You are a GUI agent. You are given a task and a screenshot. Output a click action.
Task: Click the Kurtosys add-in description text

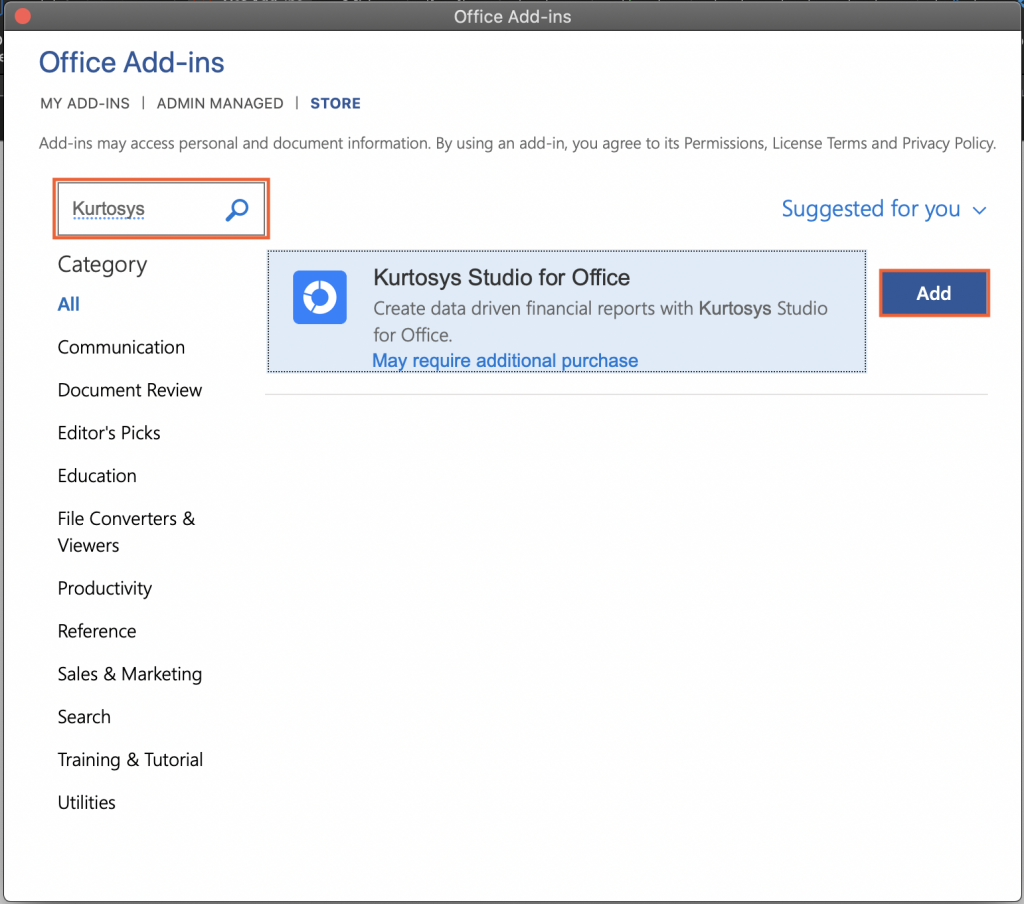click(600, 321)
